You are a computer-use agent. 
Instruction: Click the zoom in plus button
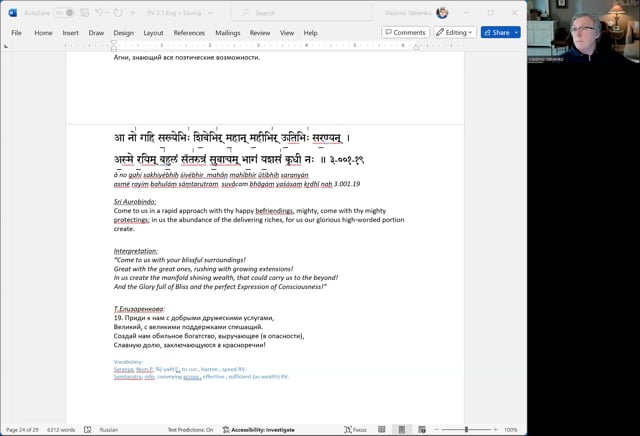(496, 429)
